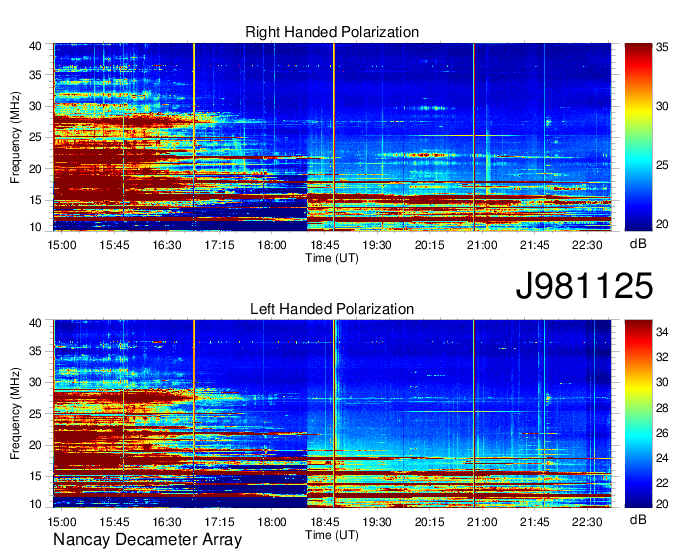Click the 22:30 tick on Left Handed plot

click(x=587, y=522)
